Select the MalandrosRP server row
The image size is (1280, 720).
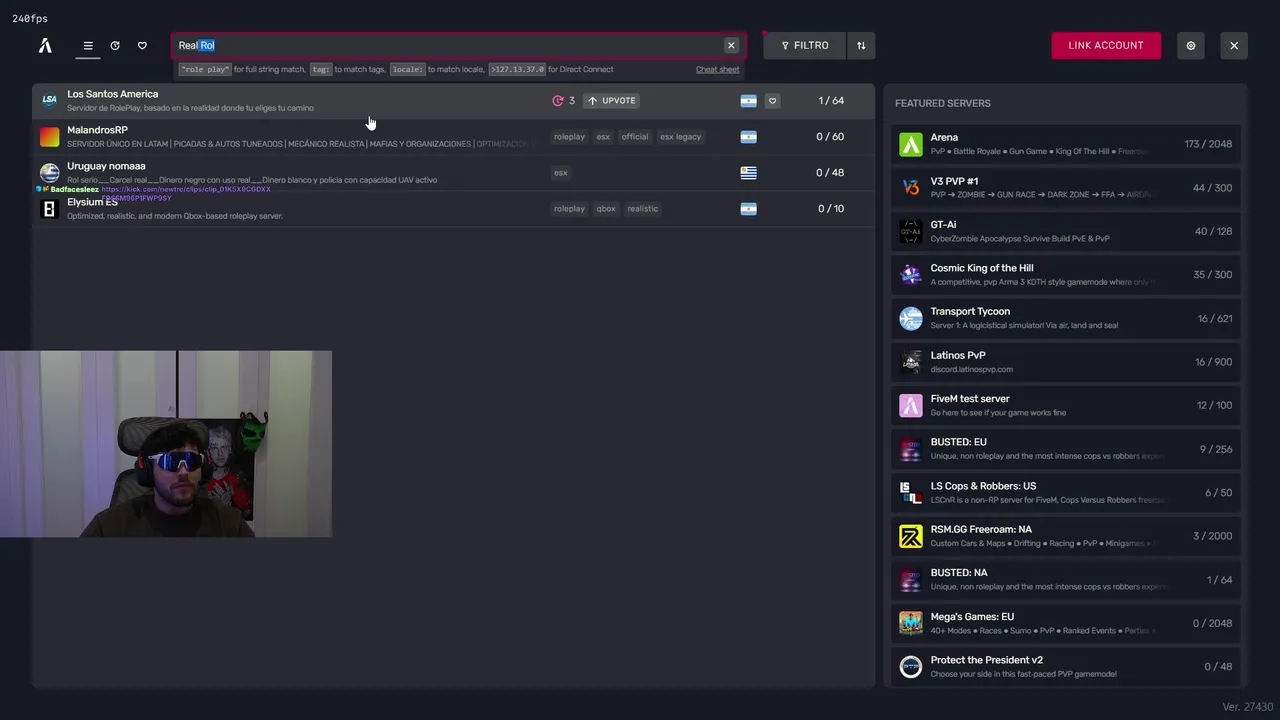tap(453, 136)
